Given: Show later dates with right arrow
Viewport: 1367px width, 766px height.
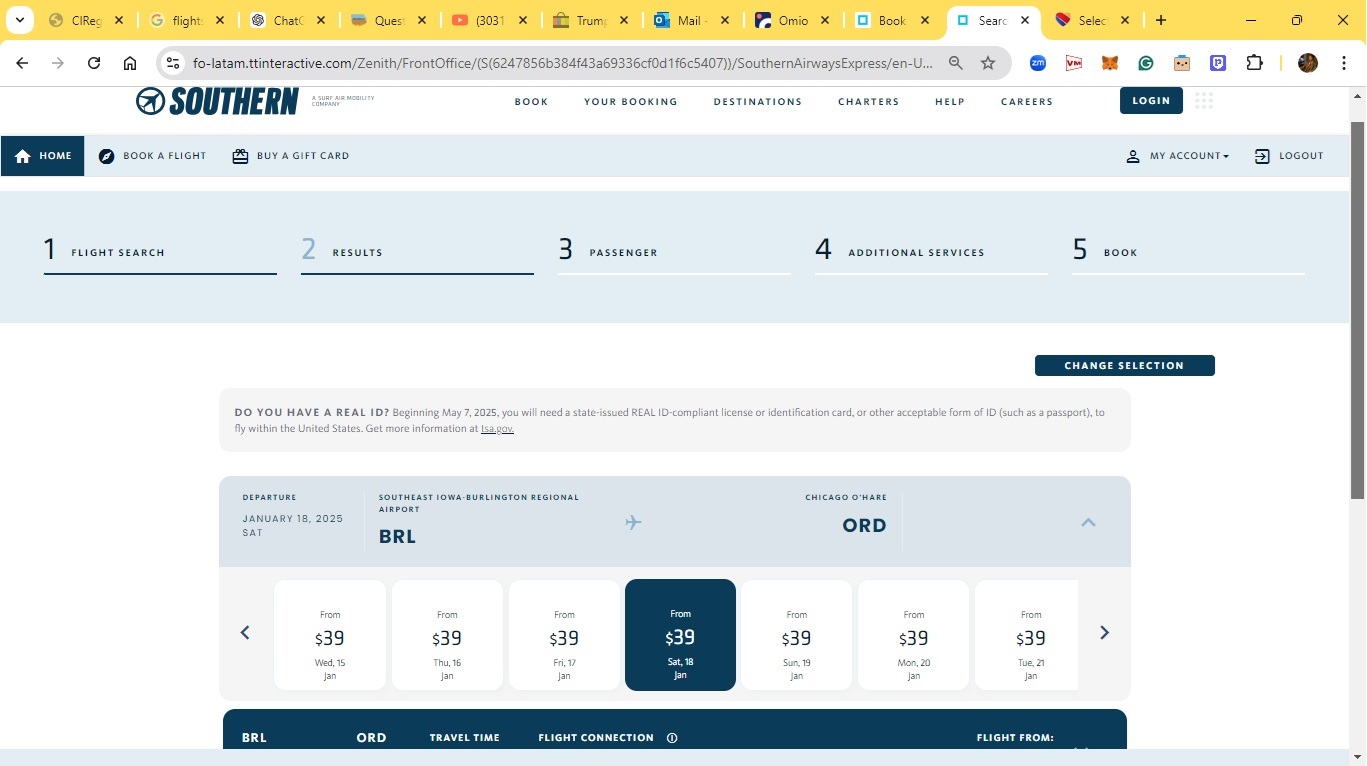Looking at the screenshot, I should [1104, 632].
